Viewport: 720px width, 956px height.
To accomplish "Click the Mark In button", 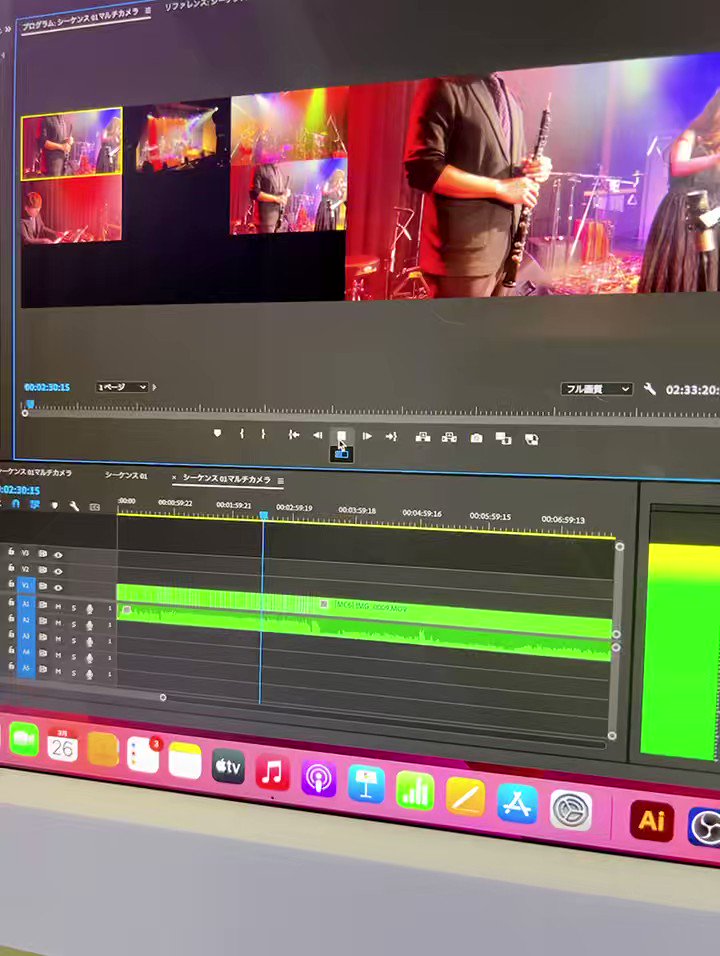I will tap(242, 433).
